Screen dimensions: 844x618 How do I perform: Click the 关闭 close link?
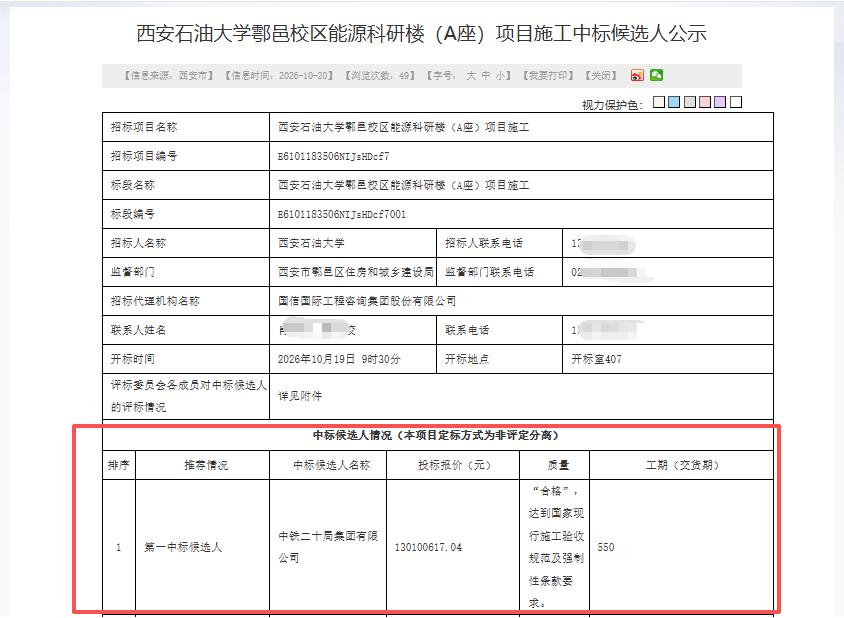point(601,76)
